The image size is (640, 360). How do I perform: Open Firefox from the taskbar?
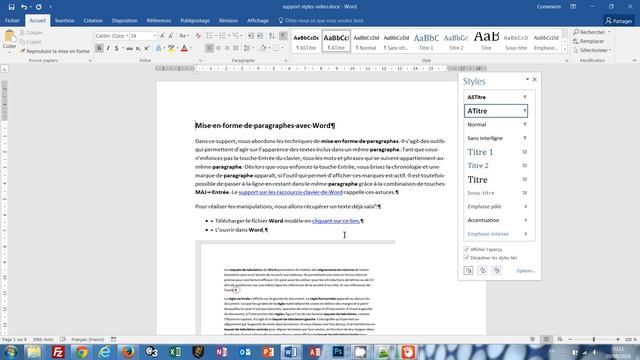coord(128,352)
